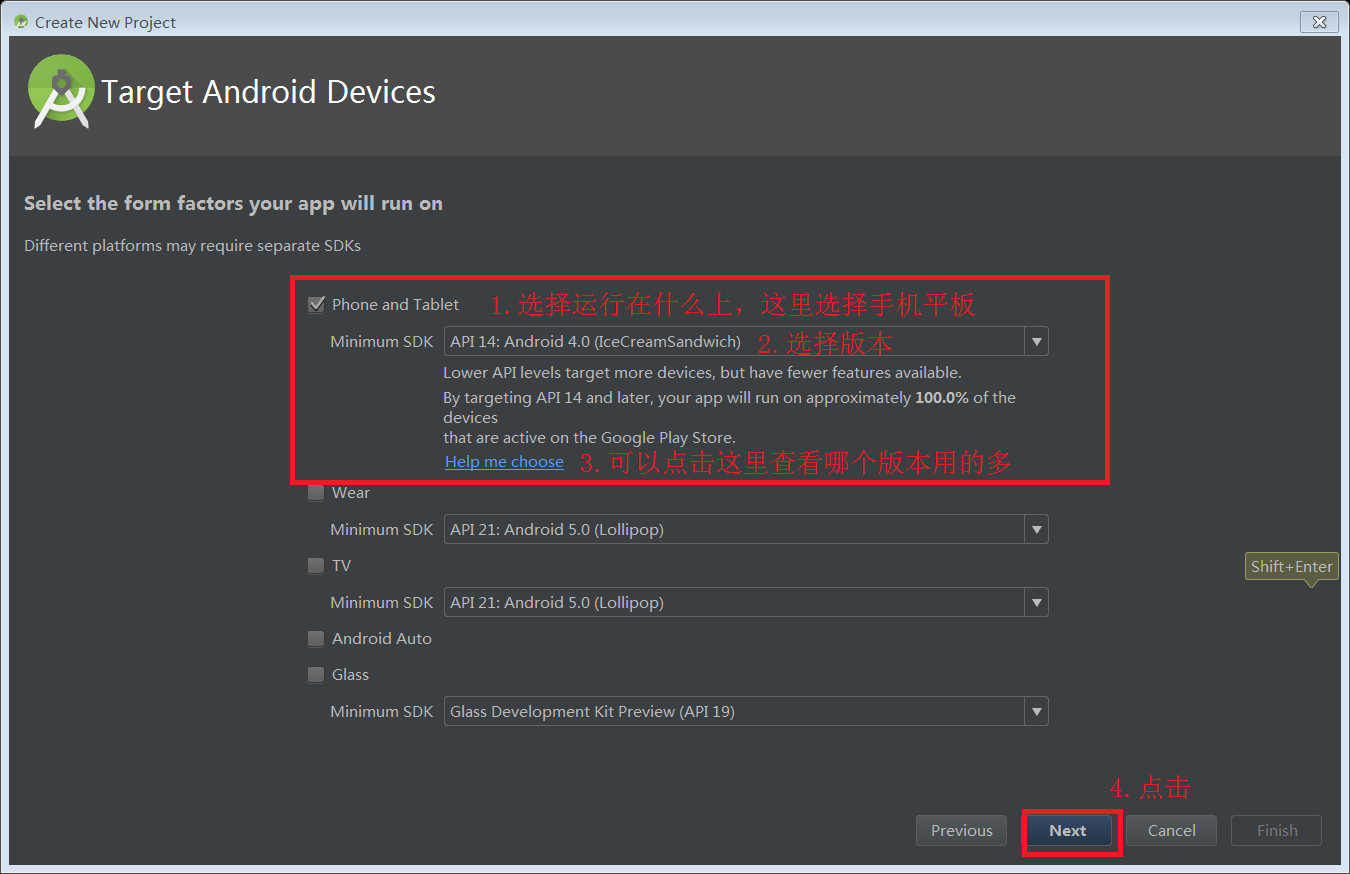Open the Glass Development Kit dropdown arrow
The image size is (1350, 874).
[x=1036, y=711]
